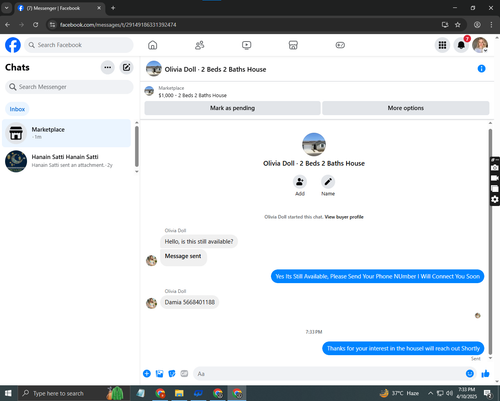Open the tab search dropdown arrow
Image resolution: width=500 pixels, height=401 pixels.
click(x=6, y=8)
